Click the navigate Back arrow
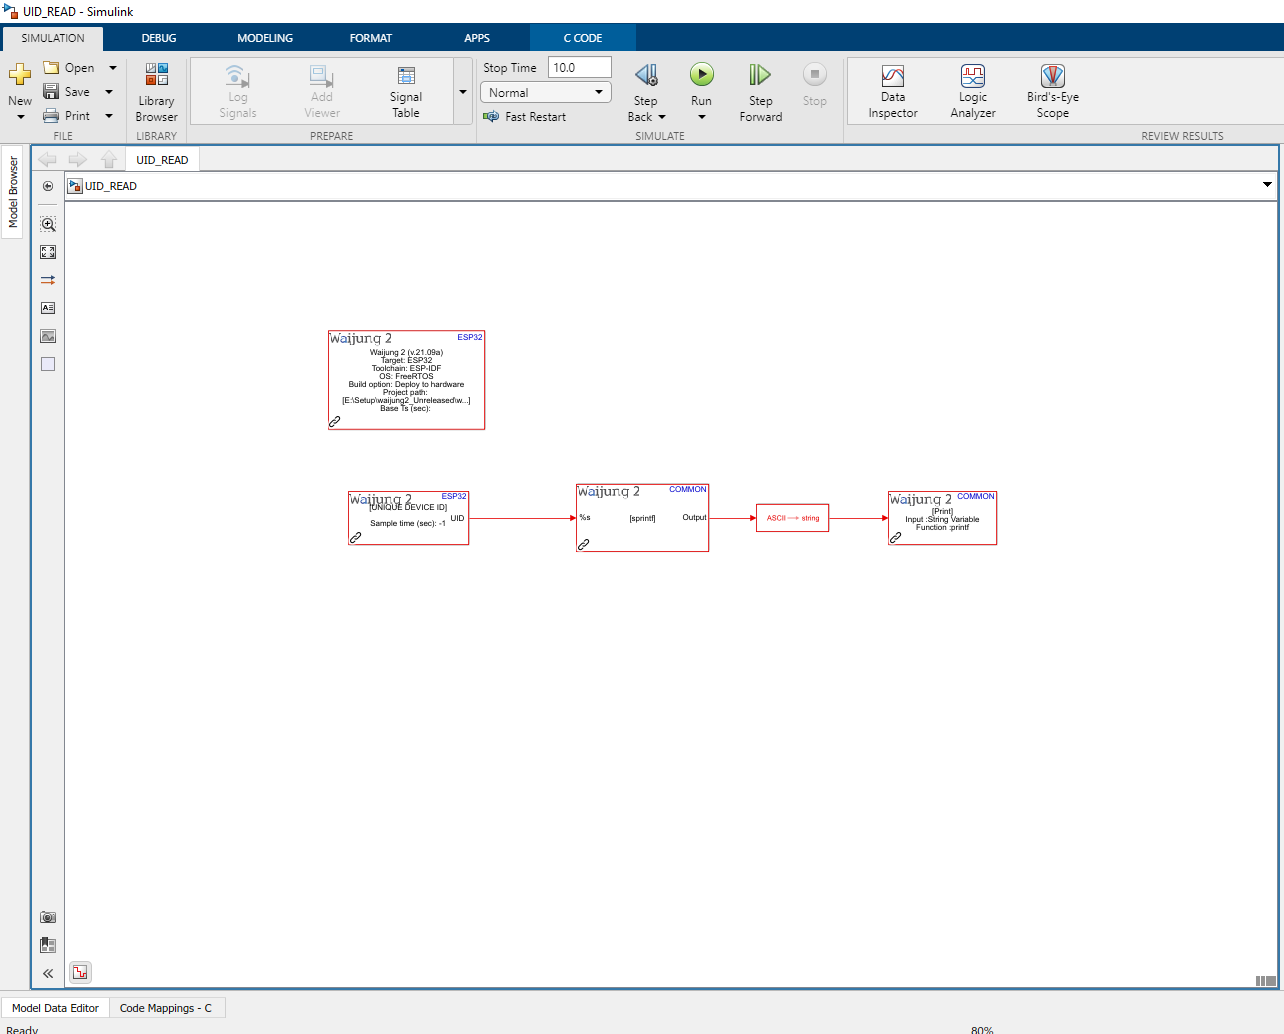This screenshot has height=1034, width=1284. click(x=47, y=159)
